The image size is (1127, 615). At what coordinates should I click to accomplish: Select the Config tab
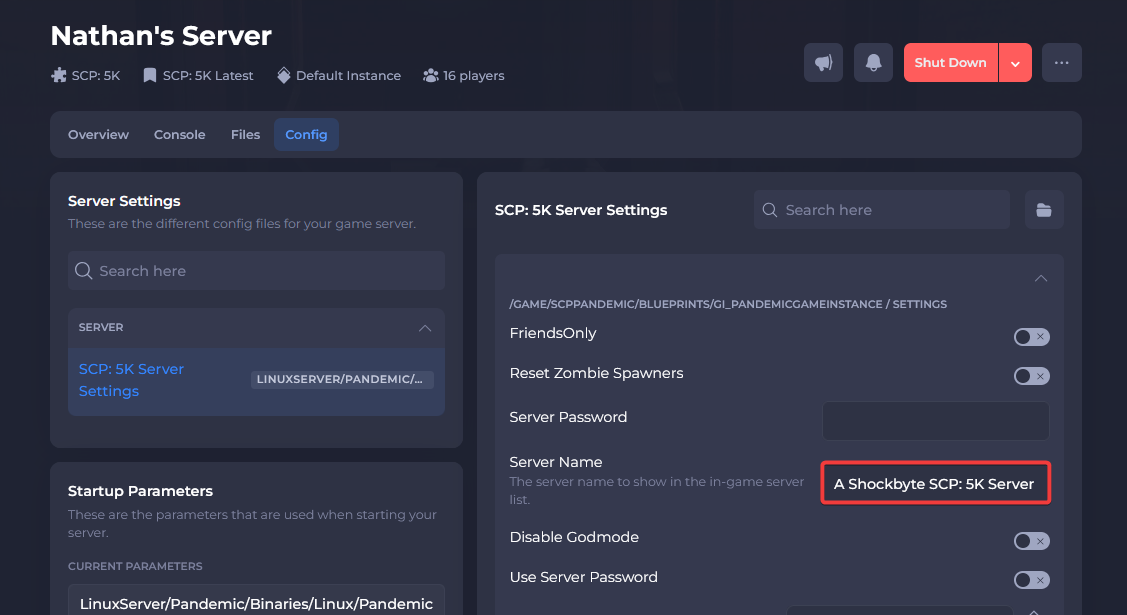point(306,134)
